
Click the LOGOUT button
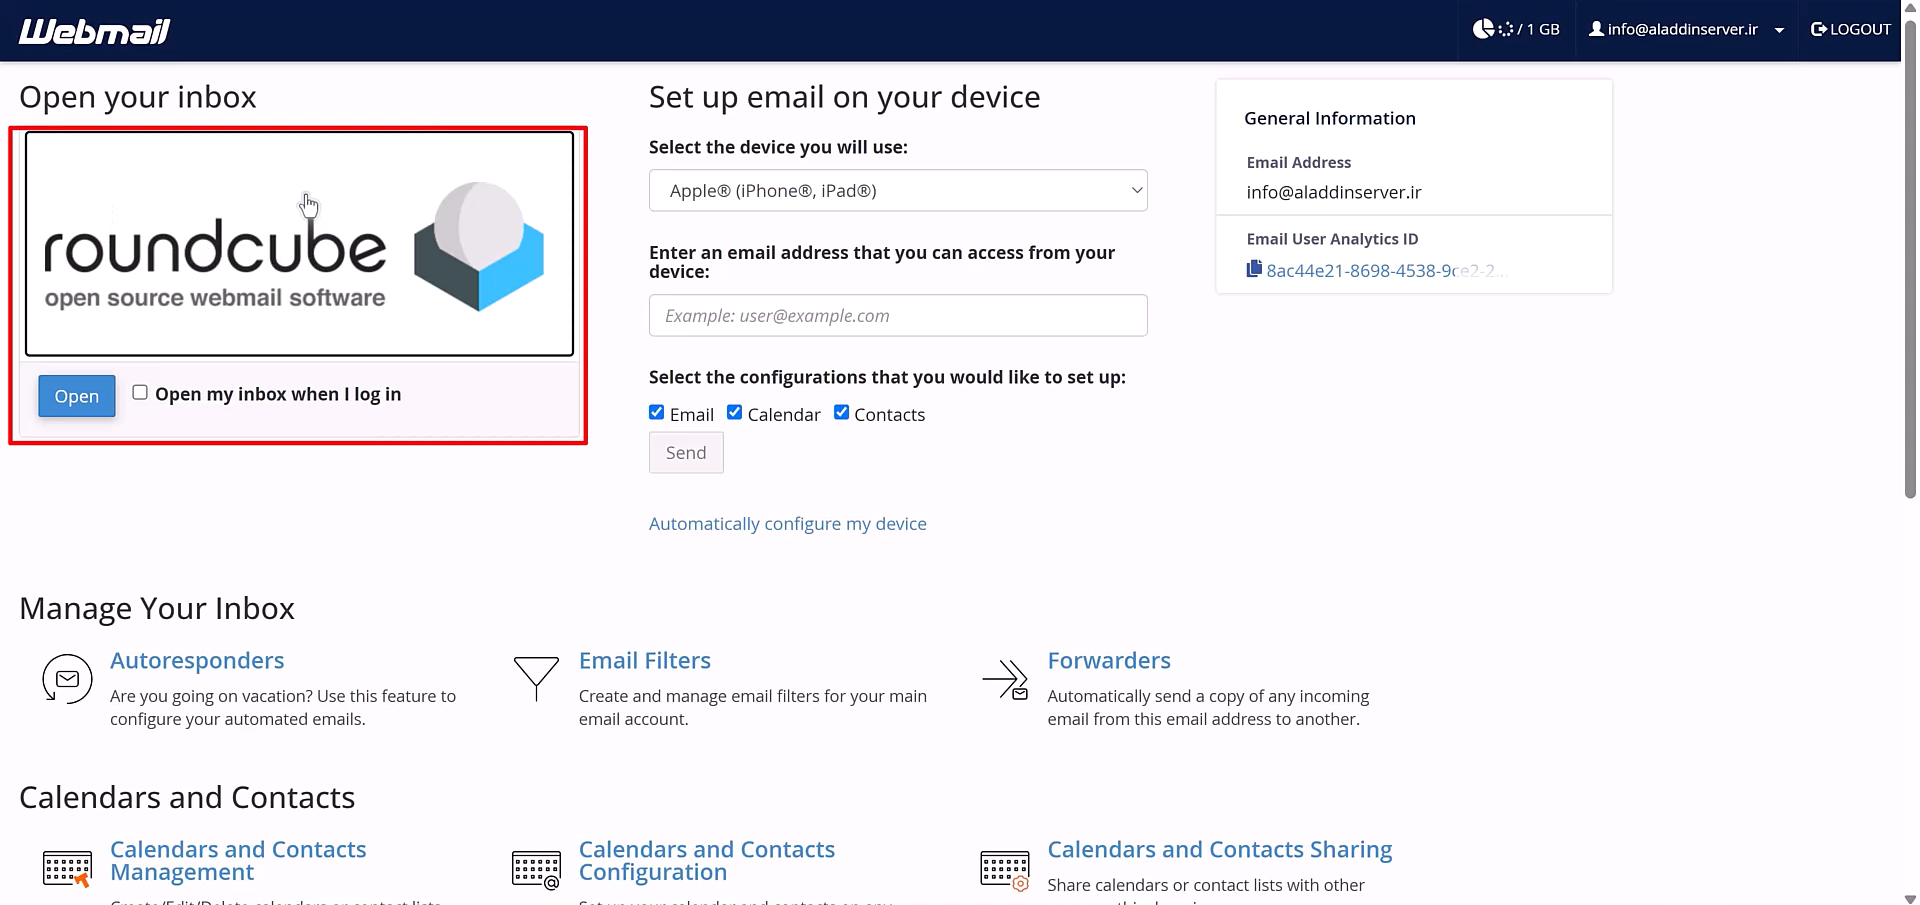[x=1851, y=29]
